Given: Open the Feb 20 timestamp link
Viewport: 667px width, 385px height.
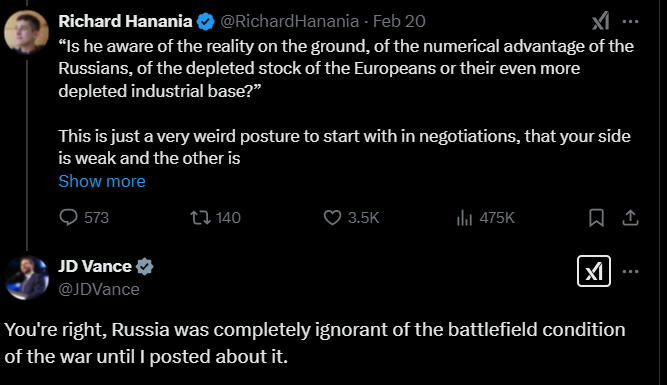Looking at the screenshot, I should click(399, 21).
